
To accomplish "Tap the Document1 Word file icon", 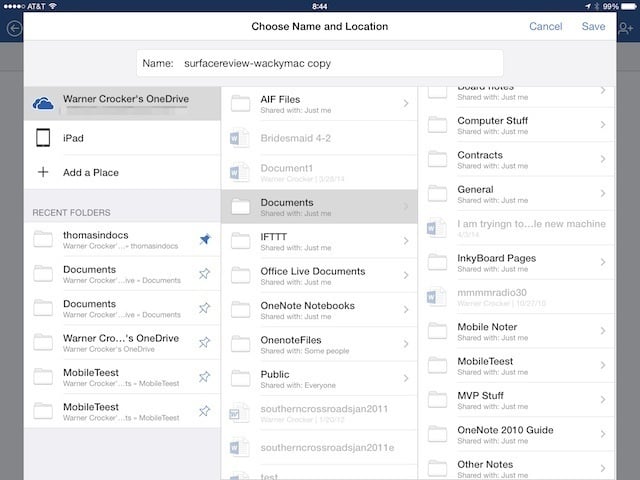I will (x=239, y=172).
